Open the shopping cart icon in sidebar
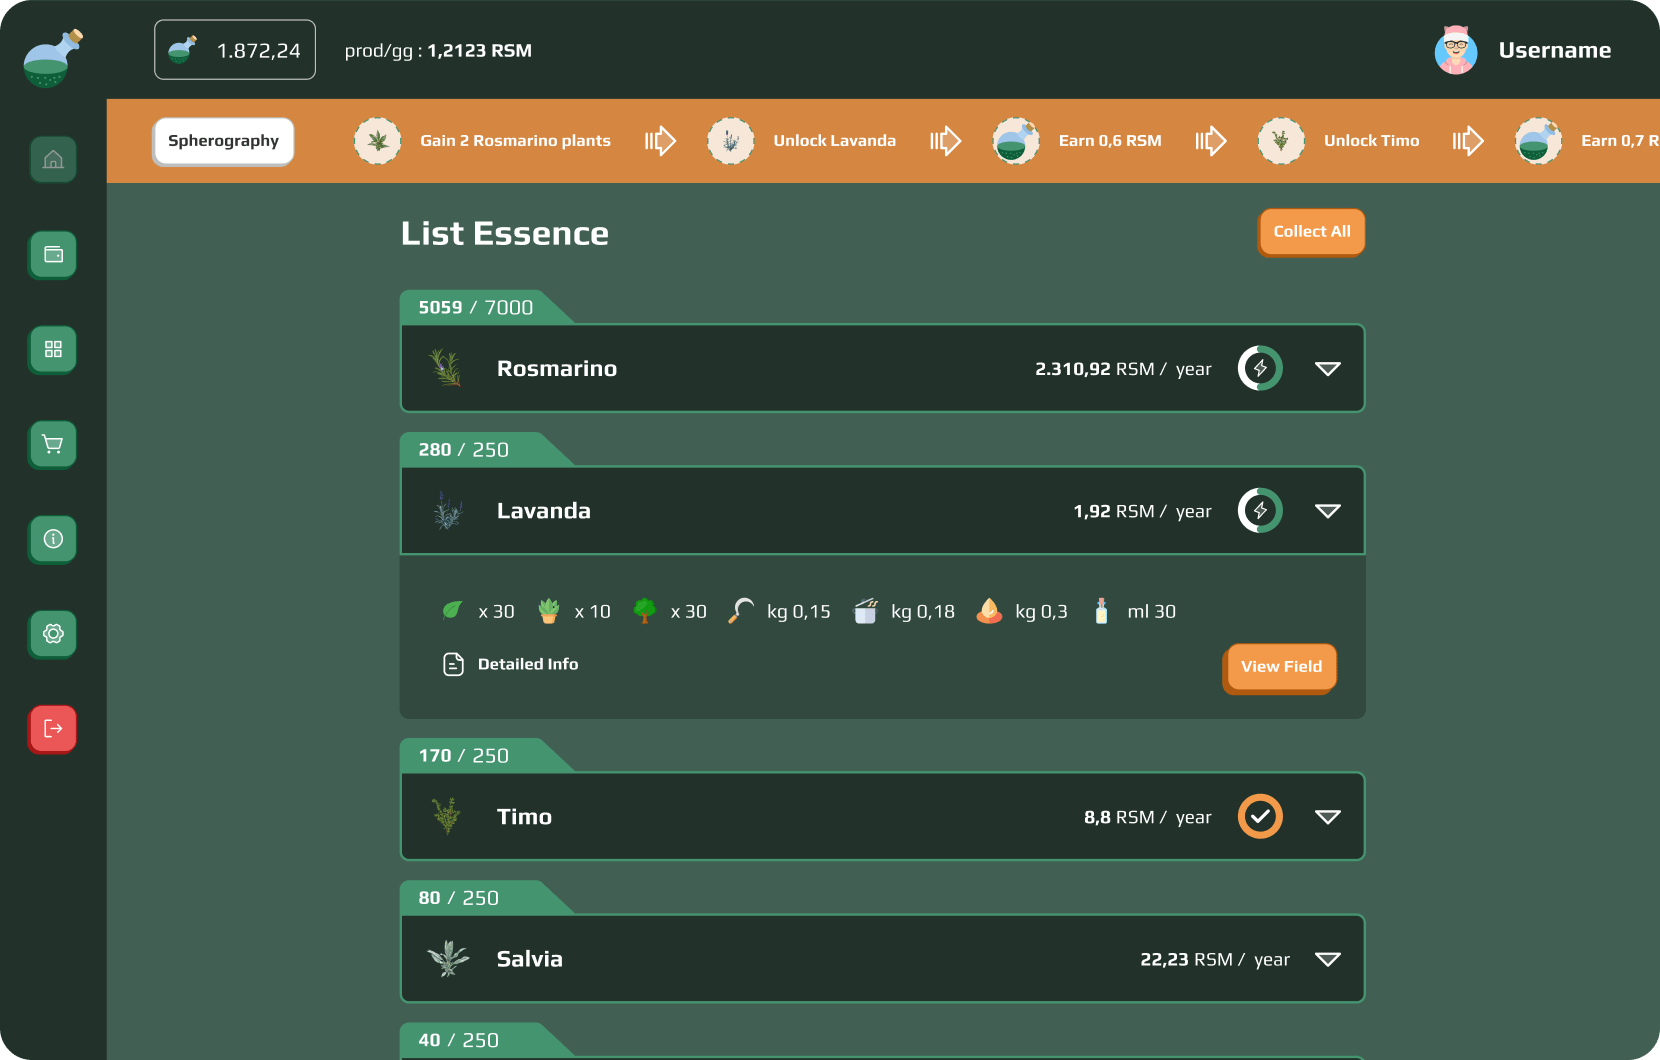1660x1060 pixels. (x=53, y=444)
